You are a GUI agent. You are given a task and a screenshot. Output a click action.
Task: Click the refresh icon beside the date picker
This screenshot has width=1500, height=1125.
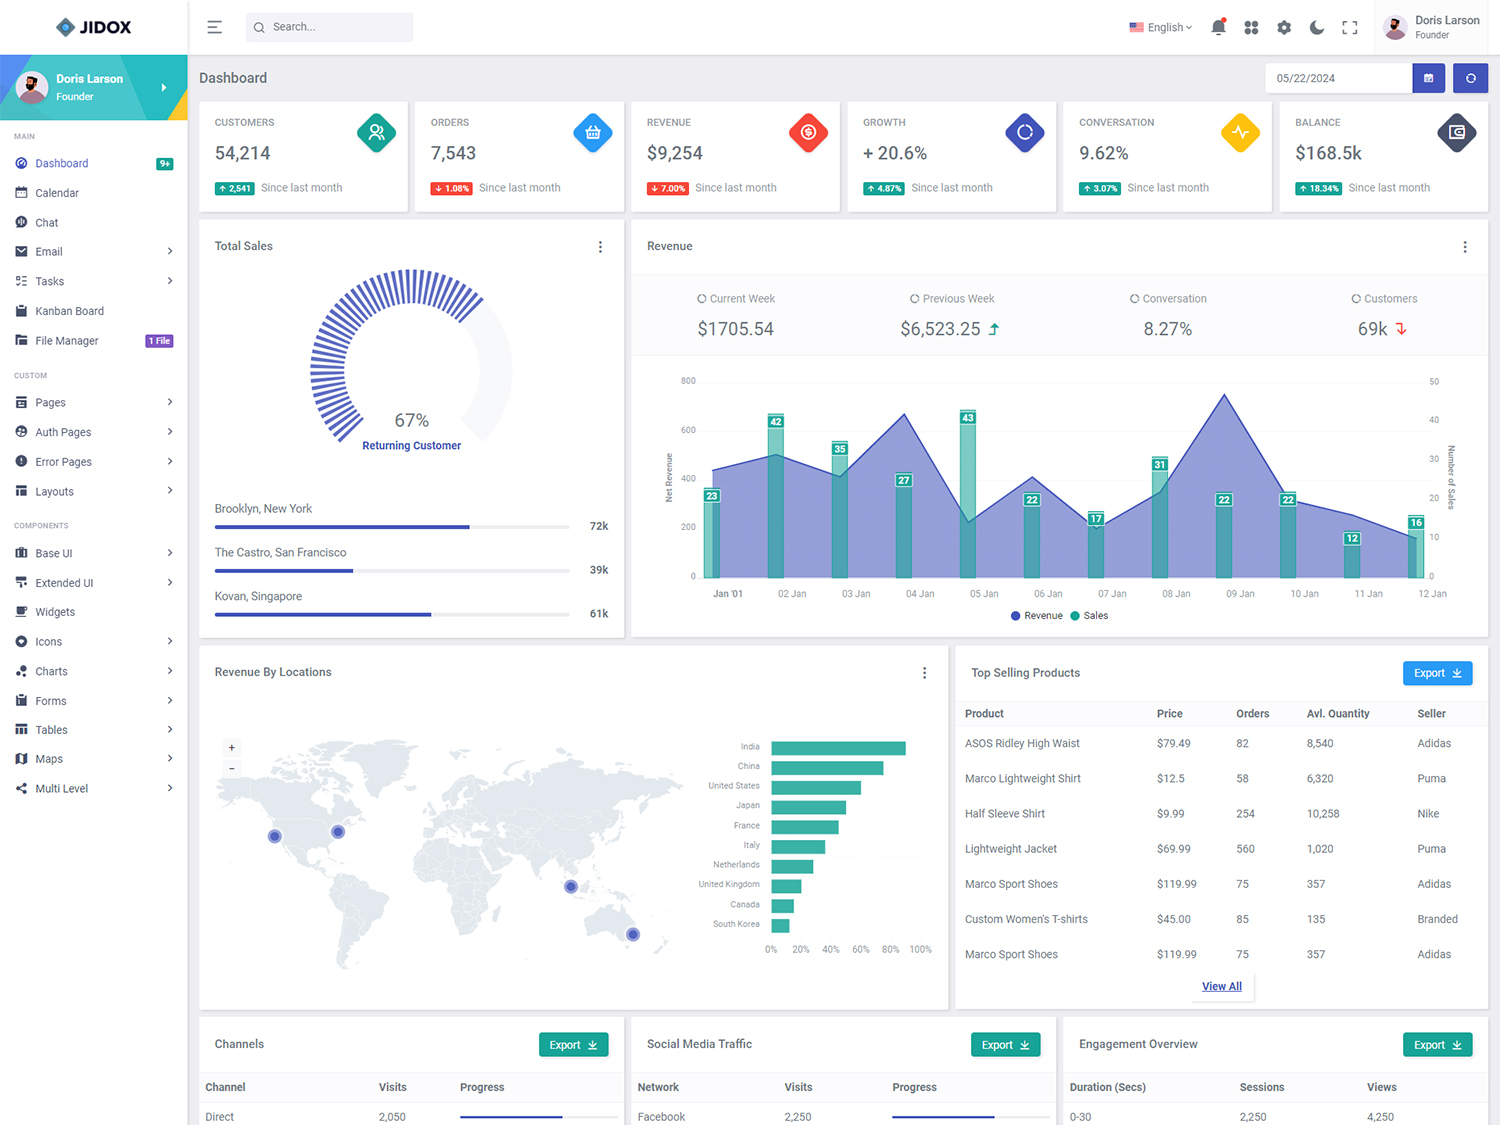point(1470,77)
